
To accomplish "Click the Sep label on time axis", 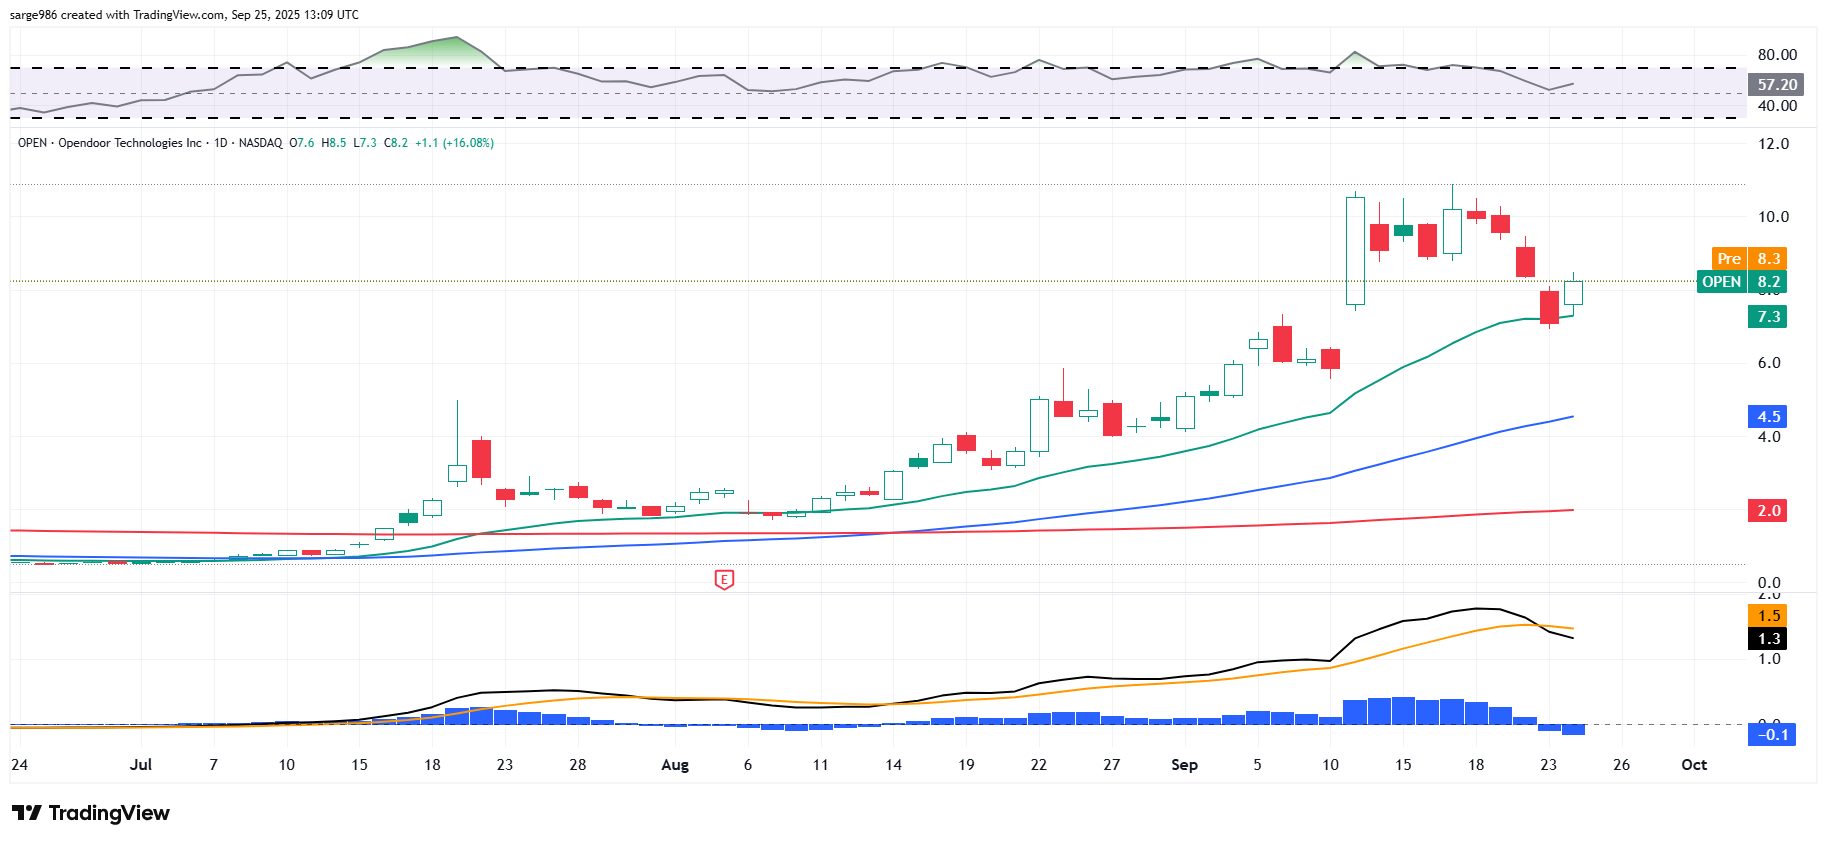I will [1184, 765].
